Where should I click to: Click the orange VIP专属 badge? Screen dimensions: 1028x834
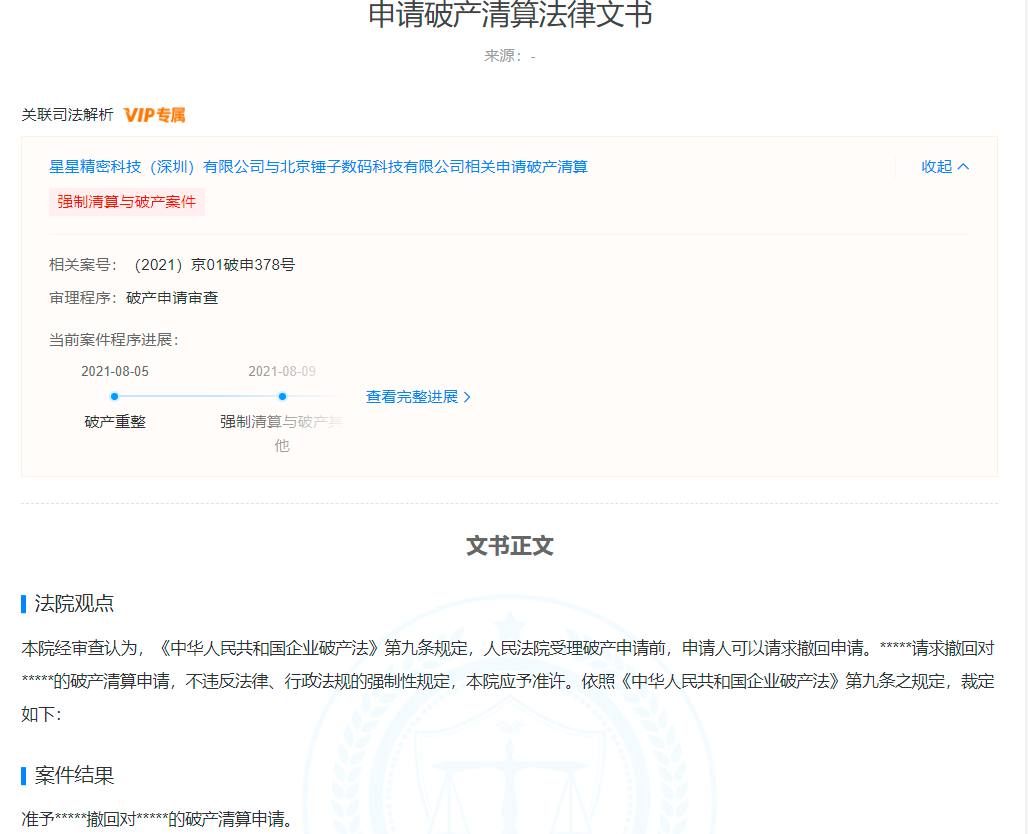[x=155, y=115]
